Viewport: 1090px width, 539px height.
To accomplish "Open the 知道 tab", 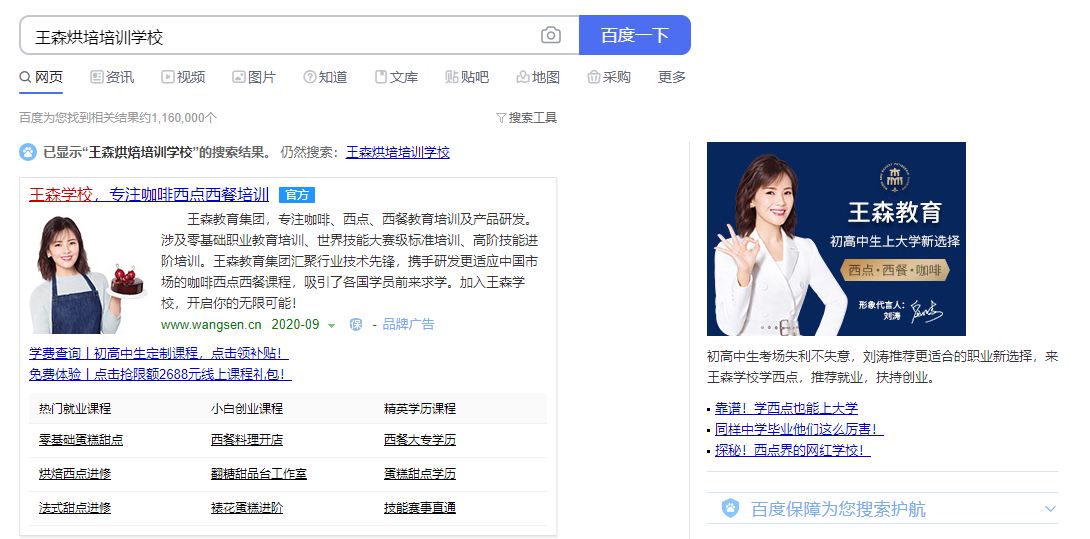I will point(325,77).
